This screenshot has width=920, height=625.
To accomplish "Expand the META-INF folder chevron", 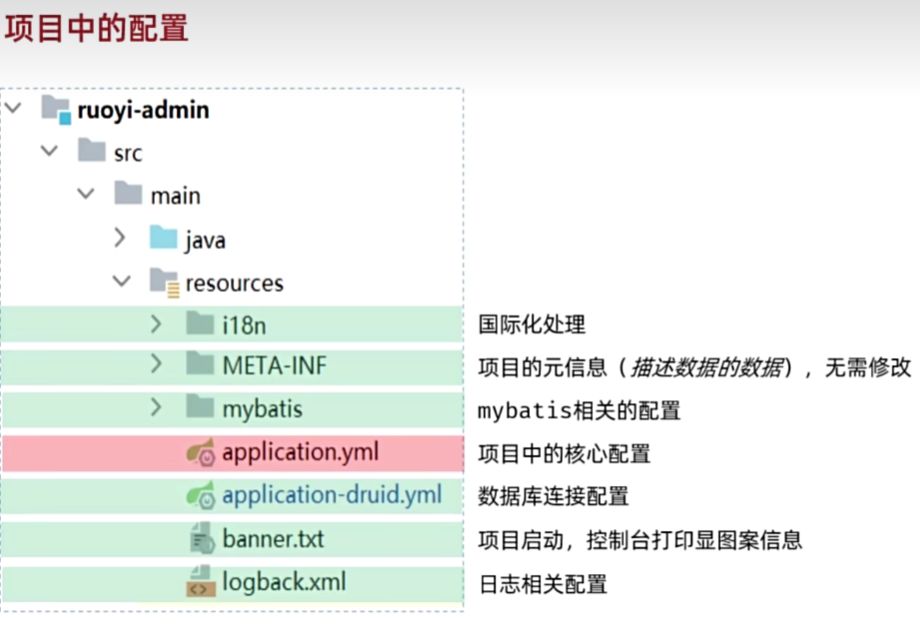I will 156,364.
